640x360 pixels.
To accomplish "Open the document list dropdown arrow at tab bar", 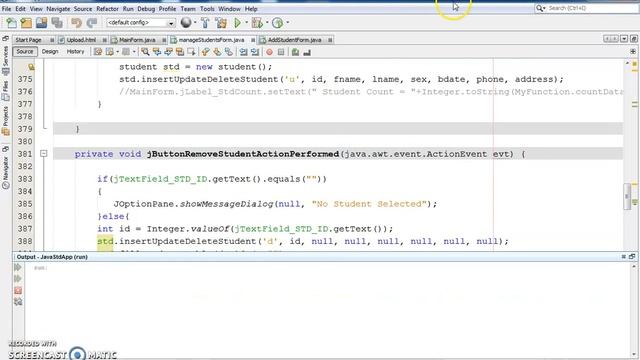I will pyautogui.click(x=624, y=39).
